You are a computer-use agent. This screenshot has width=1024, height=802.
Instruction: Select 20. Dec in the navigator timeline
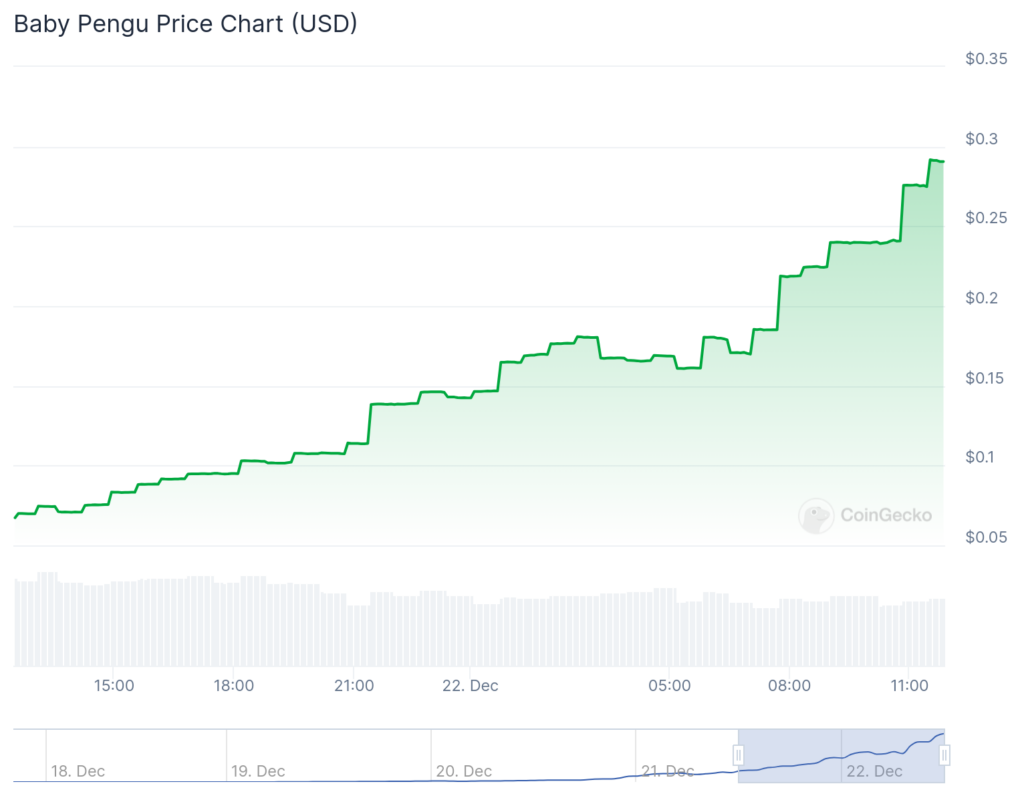point(463,771)
